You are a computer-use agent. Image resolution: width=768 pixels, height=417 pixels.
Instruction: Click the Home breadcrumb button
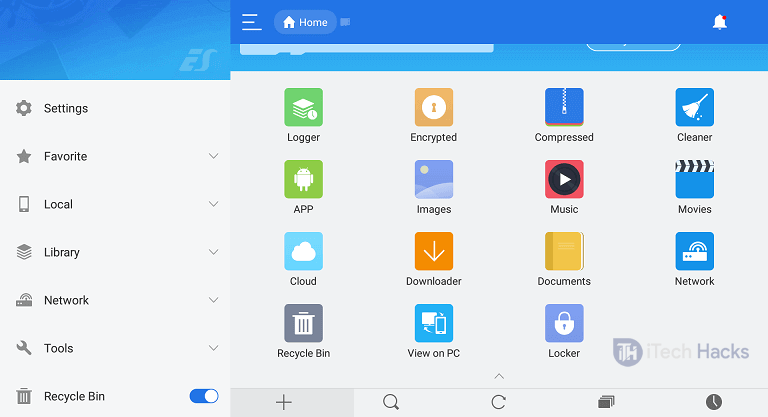(x=305, y=22)
